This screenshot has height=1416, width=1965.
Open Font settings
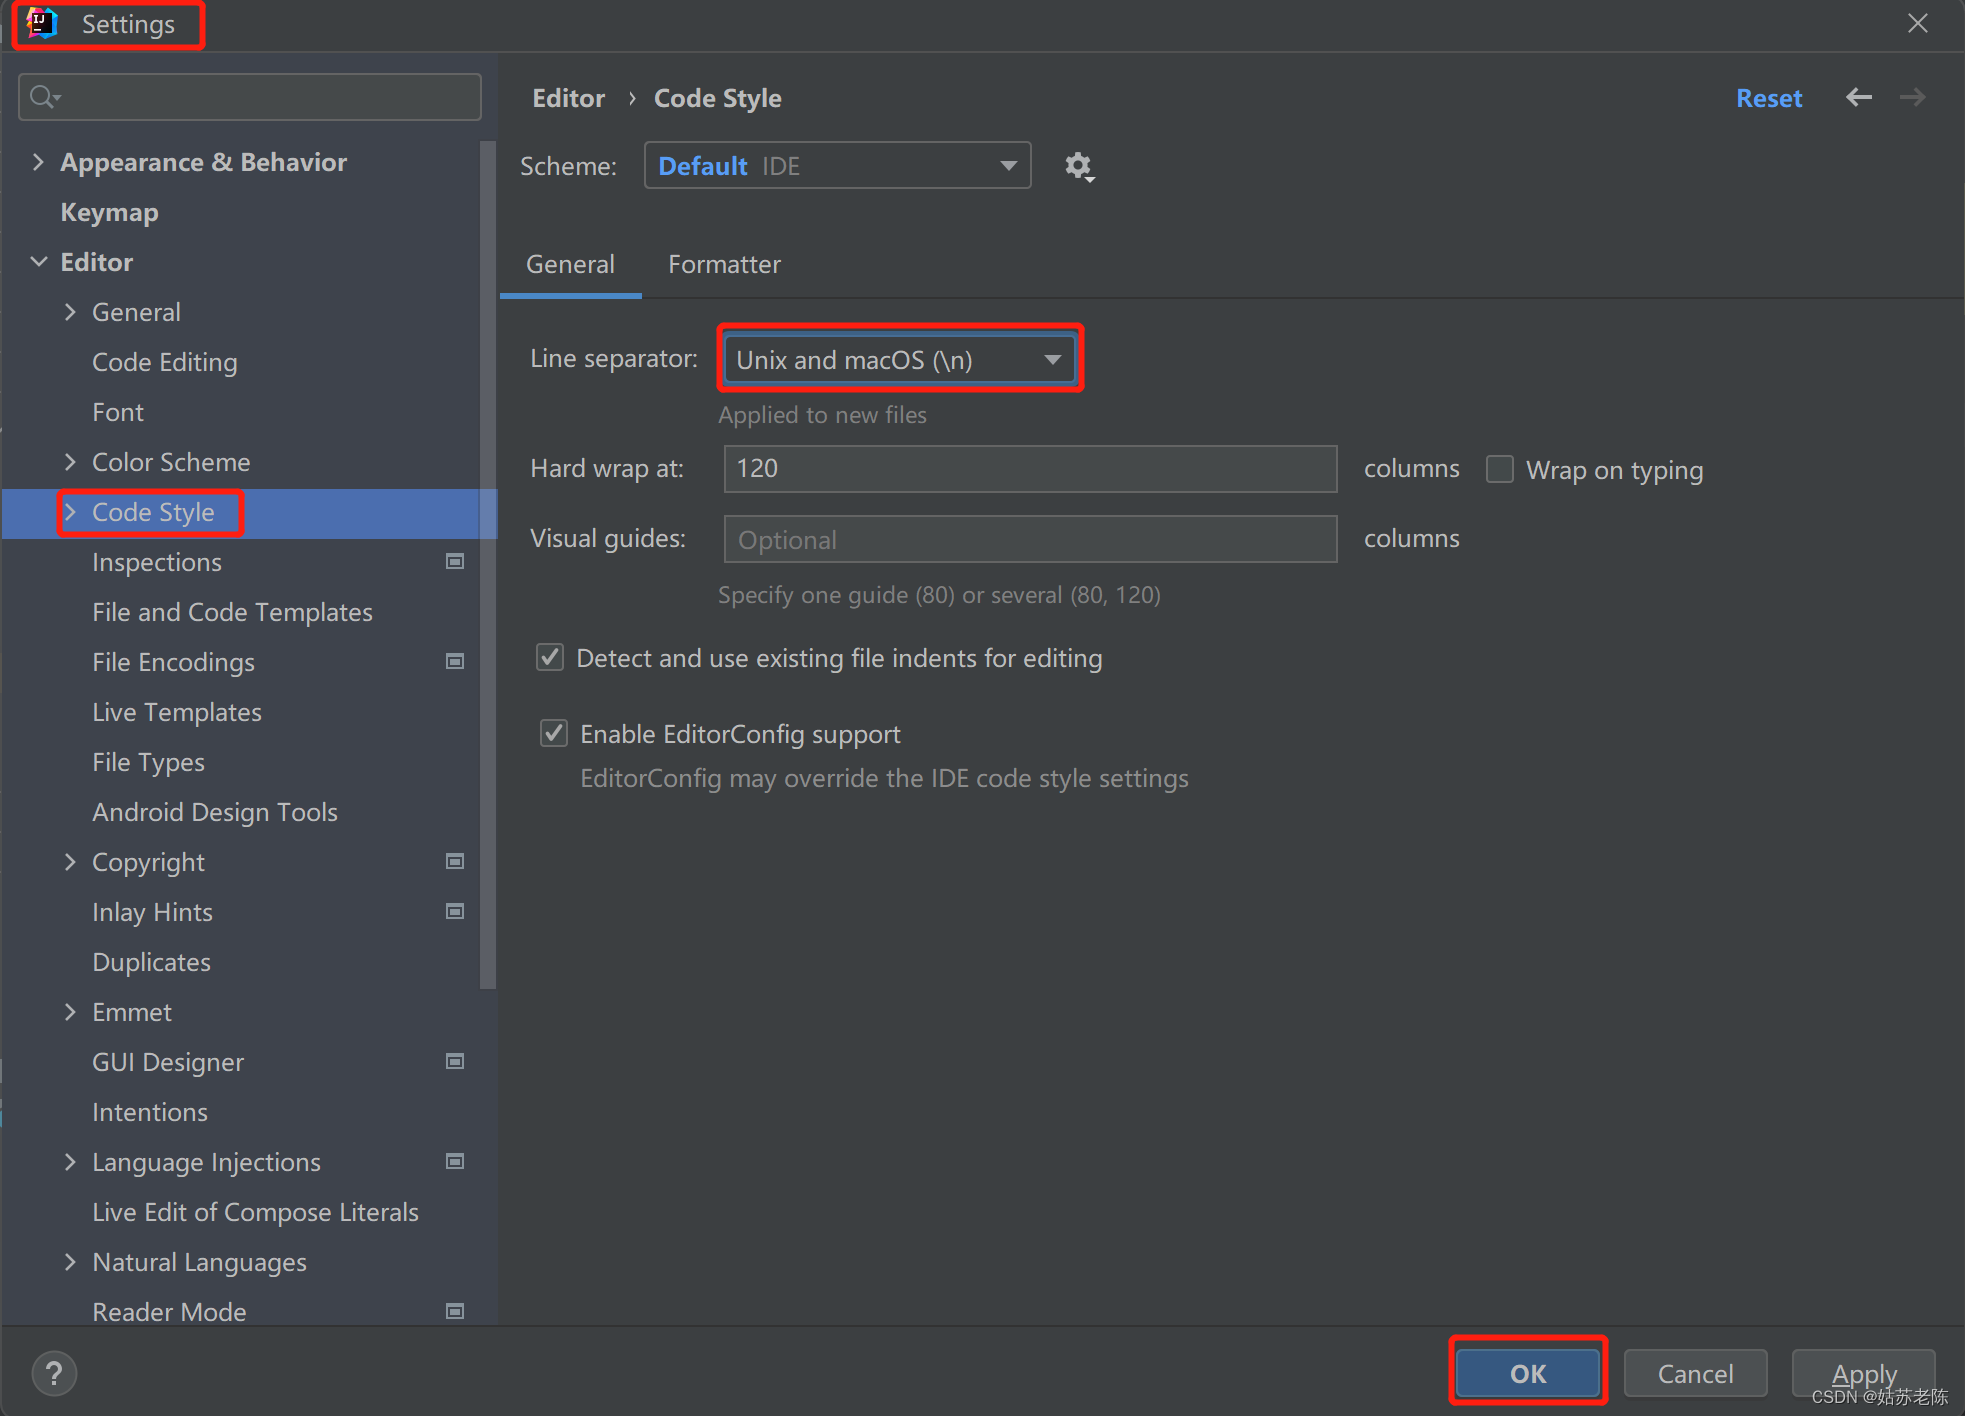(x=118, y=412)
